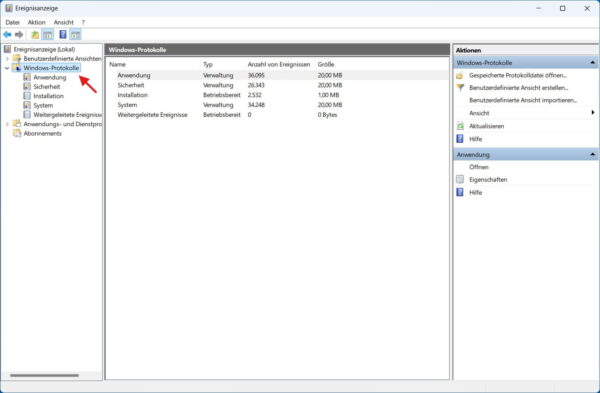The image size is (600, 393).
Task: Click the filter funnel icon for custom view
Action: click(x=460, y=88)
